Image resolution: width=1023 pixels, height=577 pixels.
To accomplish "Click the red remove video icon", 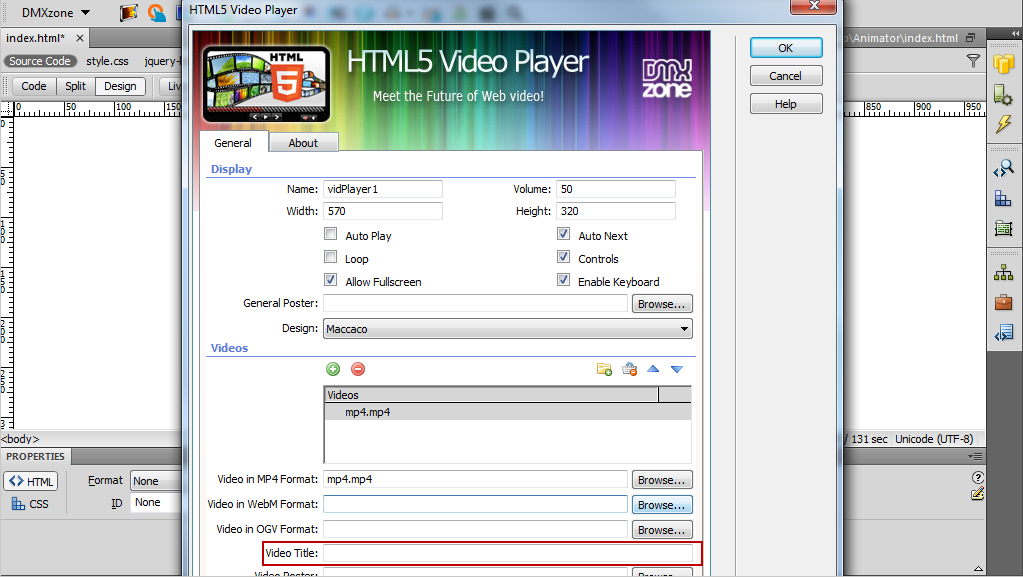I will (x=358, y=369).
